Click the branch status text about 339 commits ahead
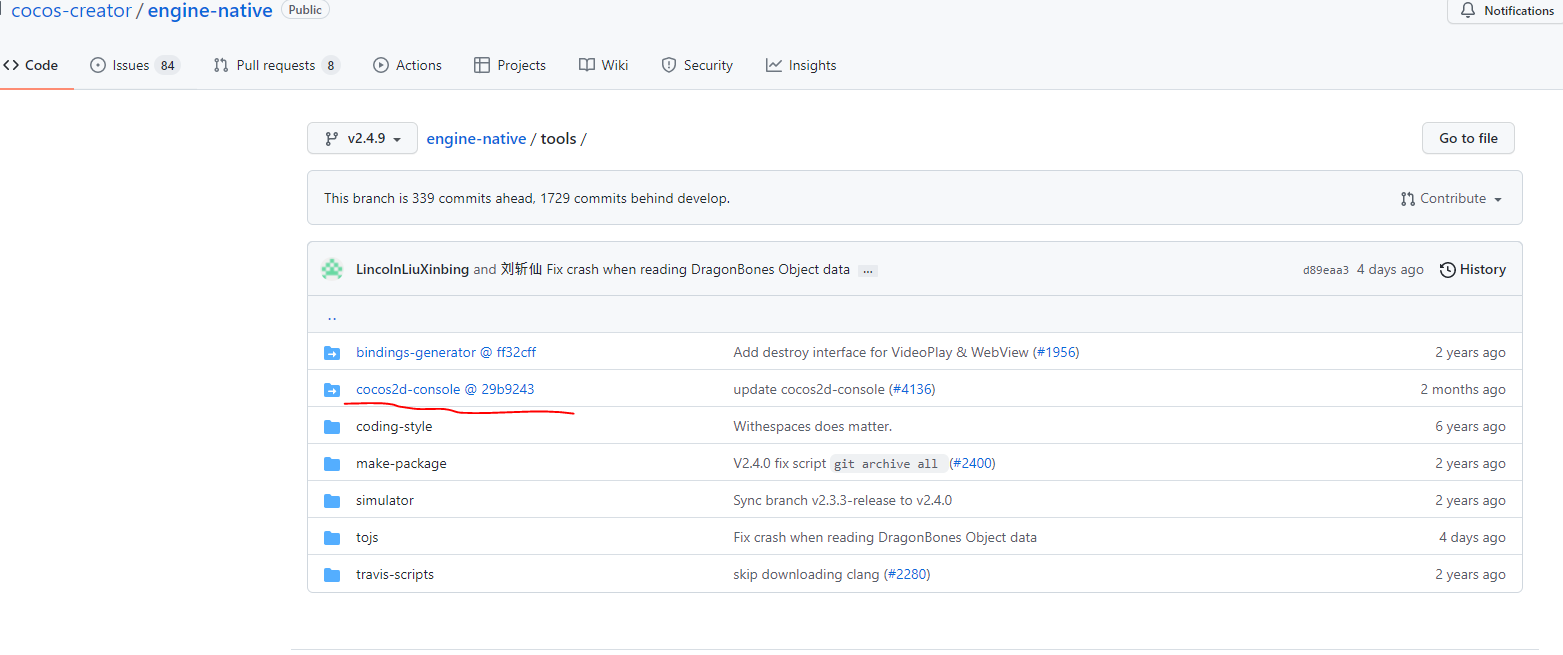1563x655 pixels. tap(527, 198)
